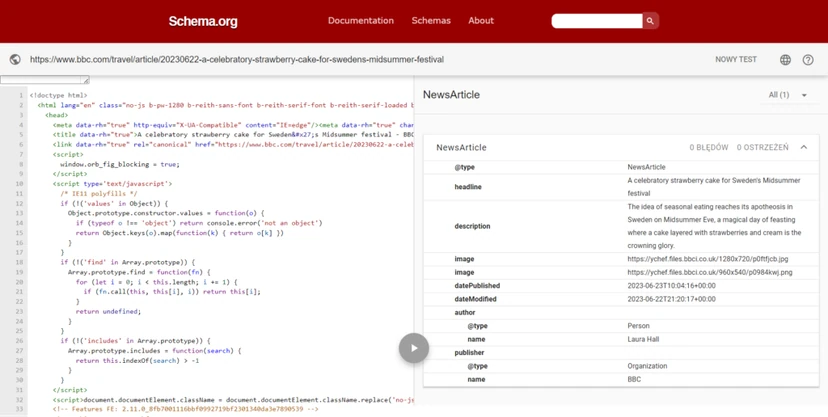Viewport: 828px width, 417px height.
Task: Click the small text box above code
Action: click(x=45, y=80)
